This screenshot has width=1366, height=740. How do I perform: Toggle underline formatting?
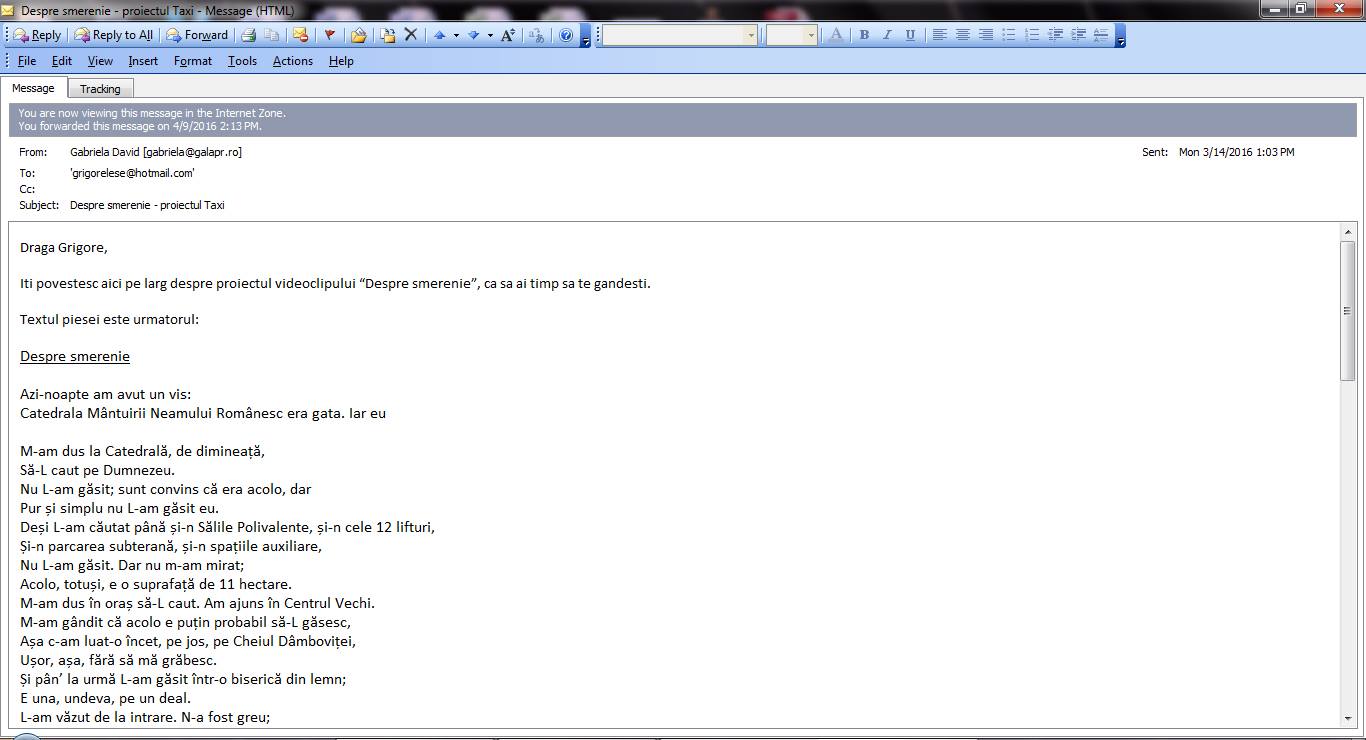(910, 35)
